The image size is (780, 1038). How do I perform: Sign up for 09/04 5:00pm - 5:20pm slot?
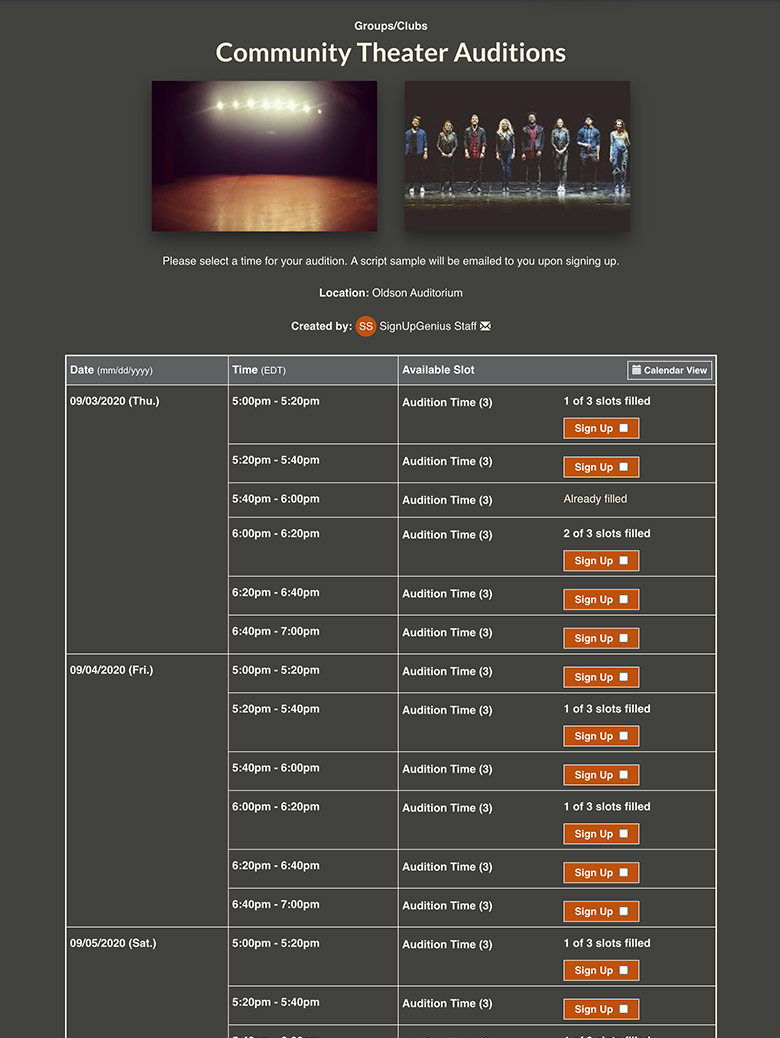(600, 678)
